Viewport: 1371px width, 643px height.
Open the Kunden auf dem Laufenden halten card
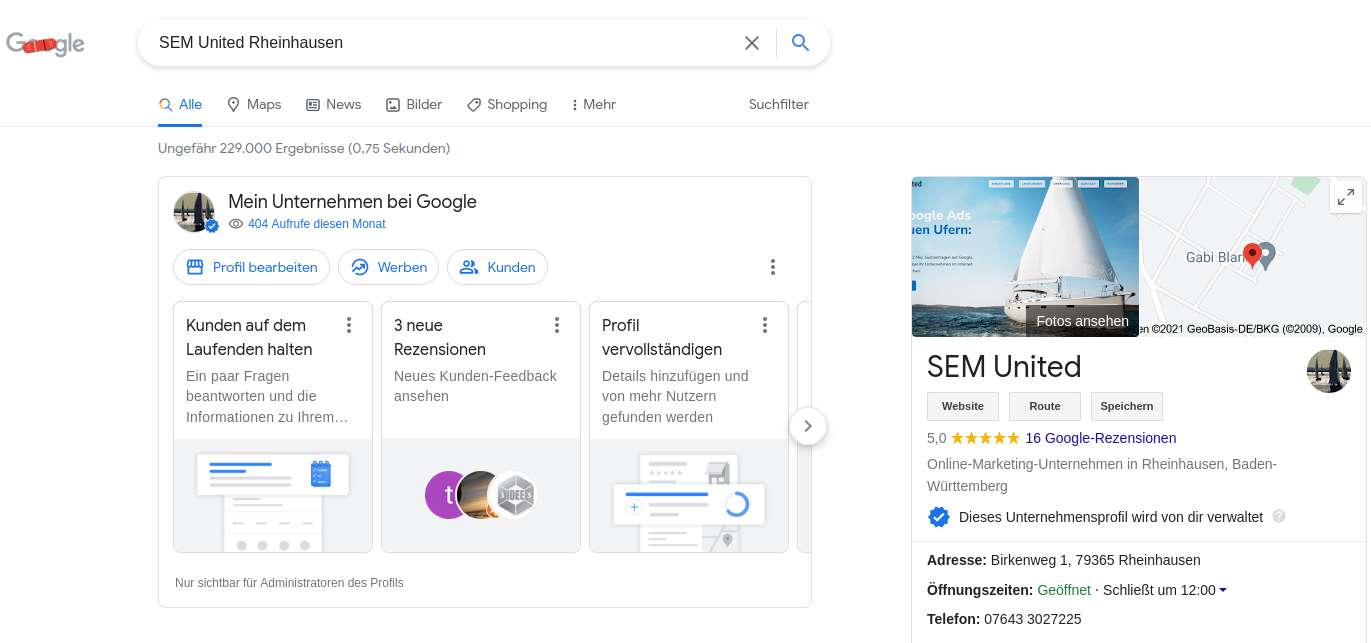(x=273, y=427)
